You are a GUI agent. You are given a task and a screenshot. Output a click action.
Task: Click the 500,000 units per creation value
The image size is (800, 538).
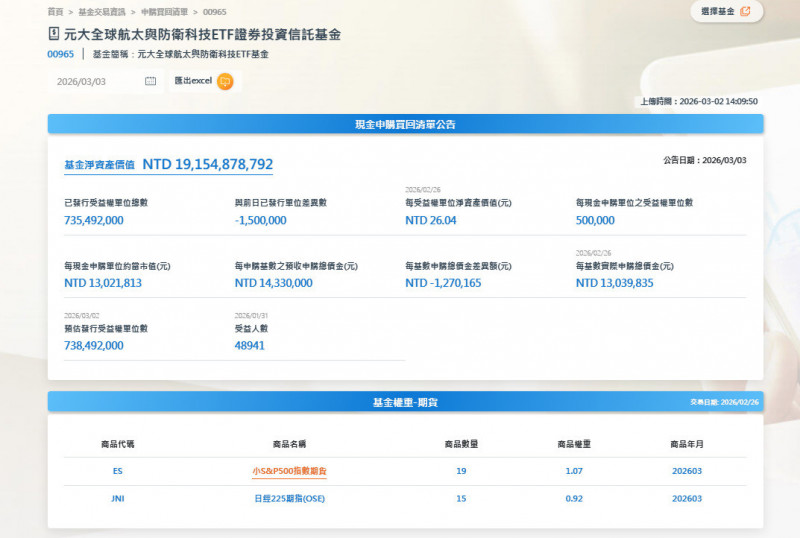[595, 221]
